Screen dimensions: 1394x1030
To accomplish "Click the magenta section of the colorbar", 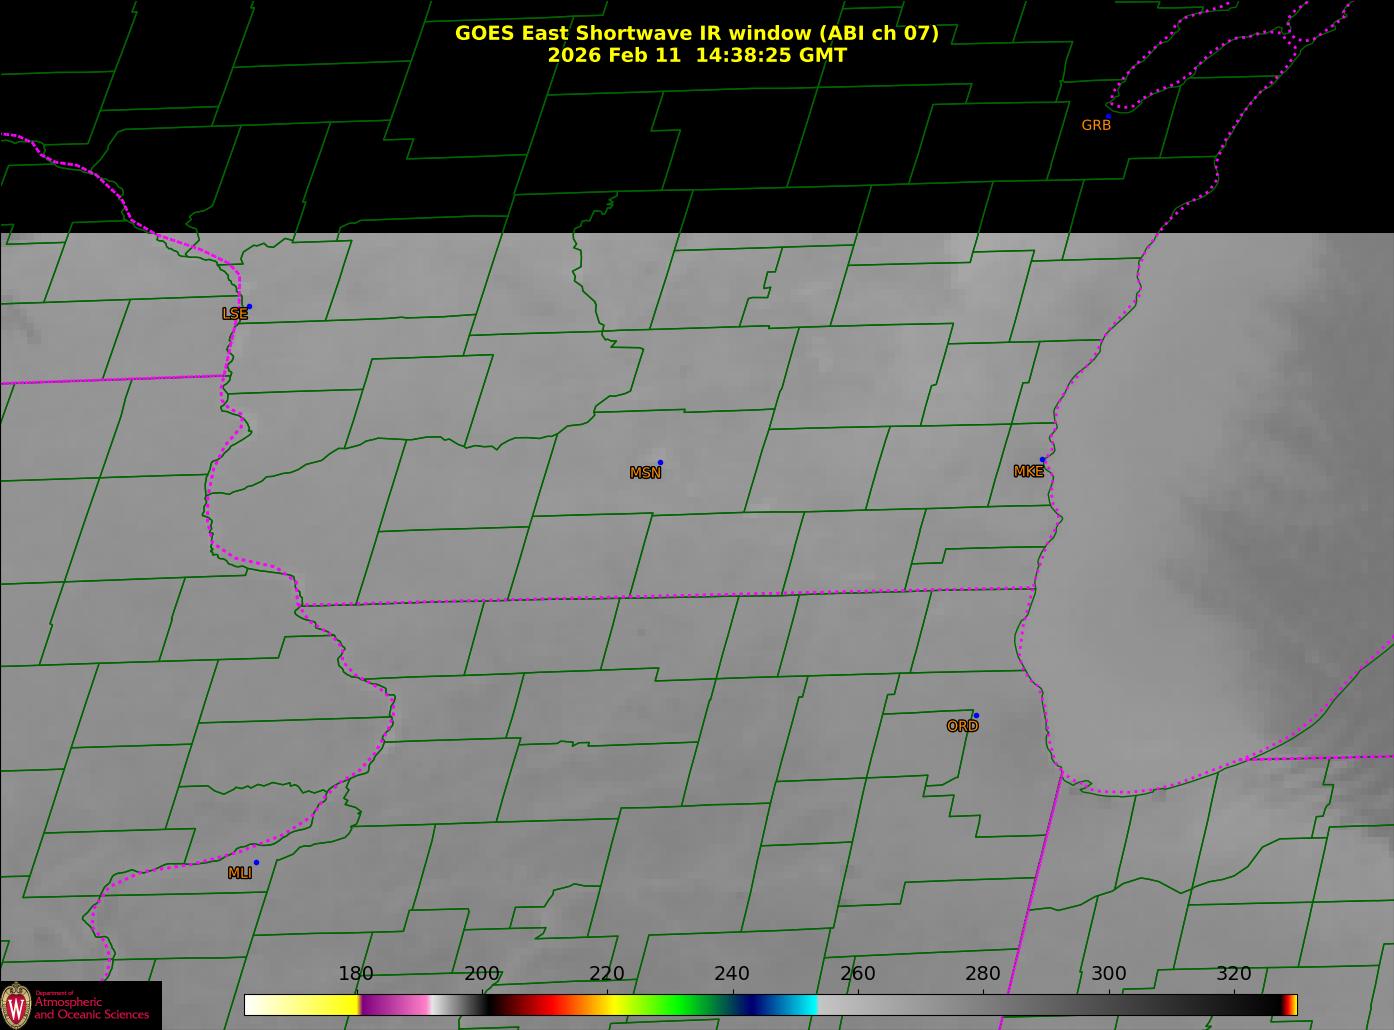I will point(395,1005).
